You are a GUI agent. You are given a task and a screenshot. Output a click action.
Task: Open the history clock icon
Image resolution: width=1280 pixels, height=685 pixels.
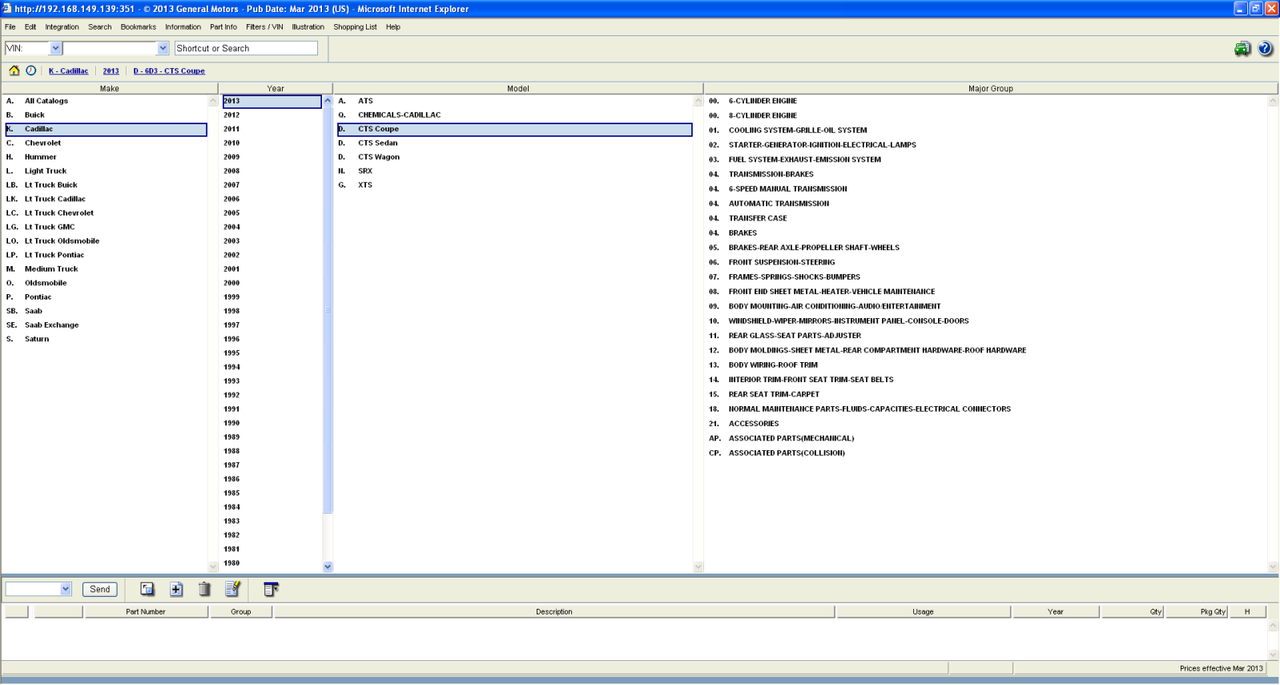[x=31, y=71]
